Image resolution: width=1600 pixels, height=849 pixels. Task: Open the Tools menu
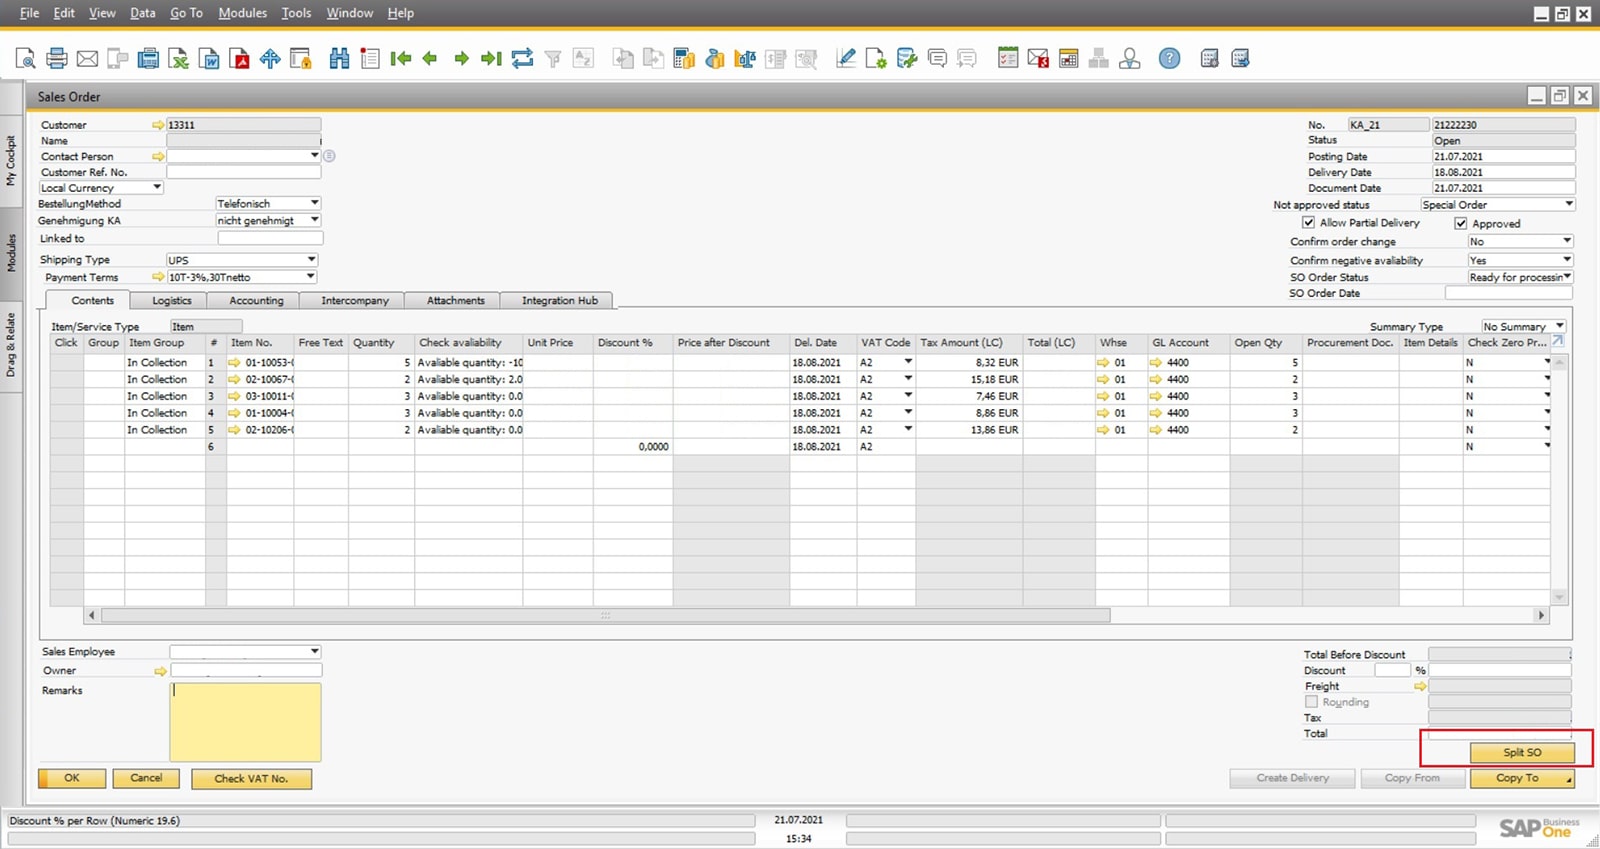coord(296,13)
